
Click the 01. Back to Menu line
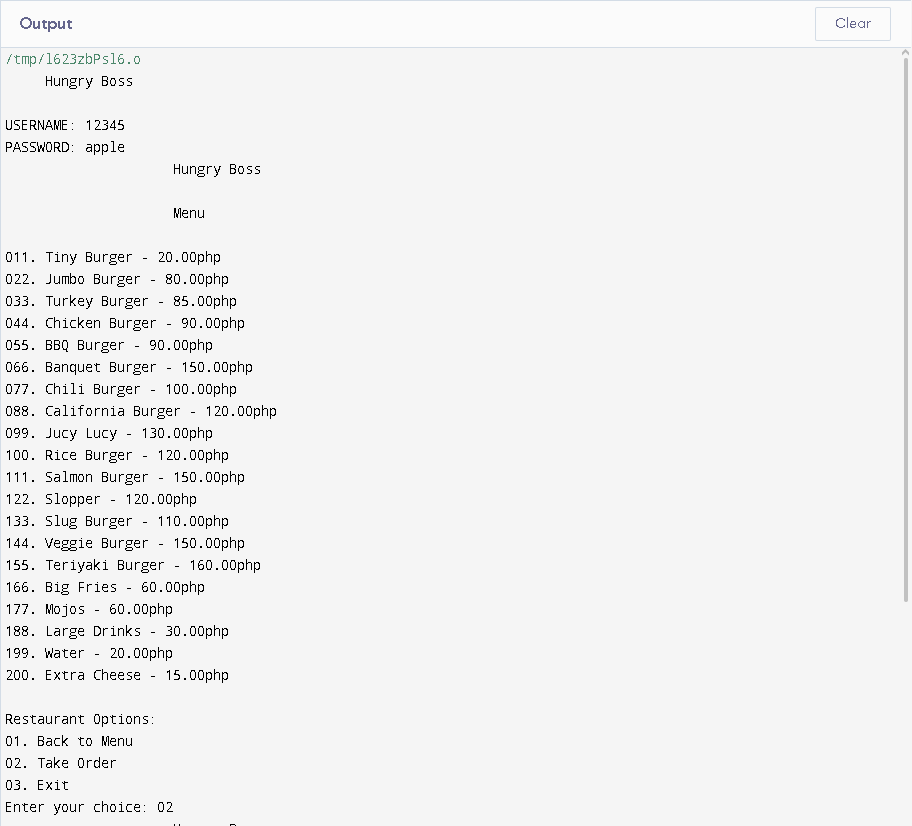coord(69,742)
